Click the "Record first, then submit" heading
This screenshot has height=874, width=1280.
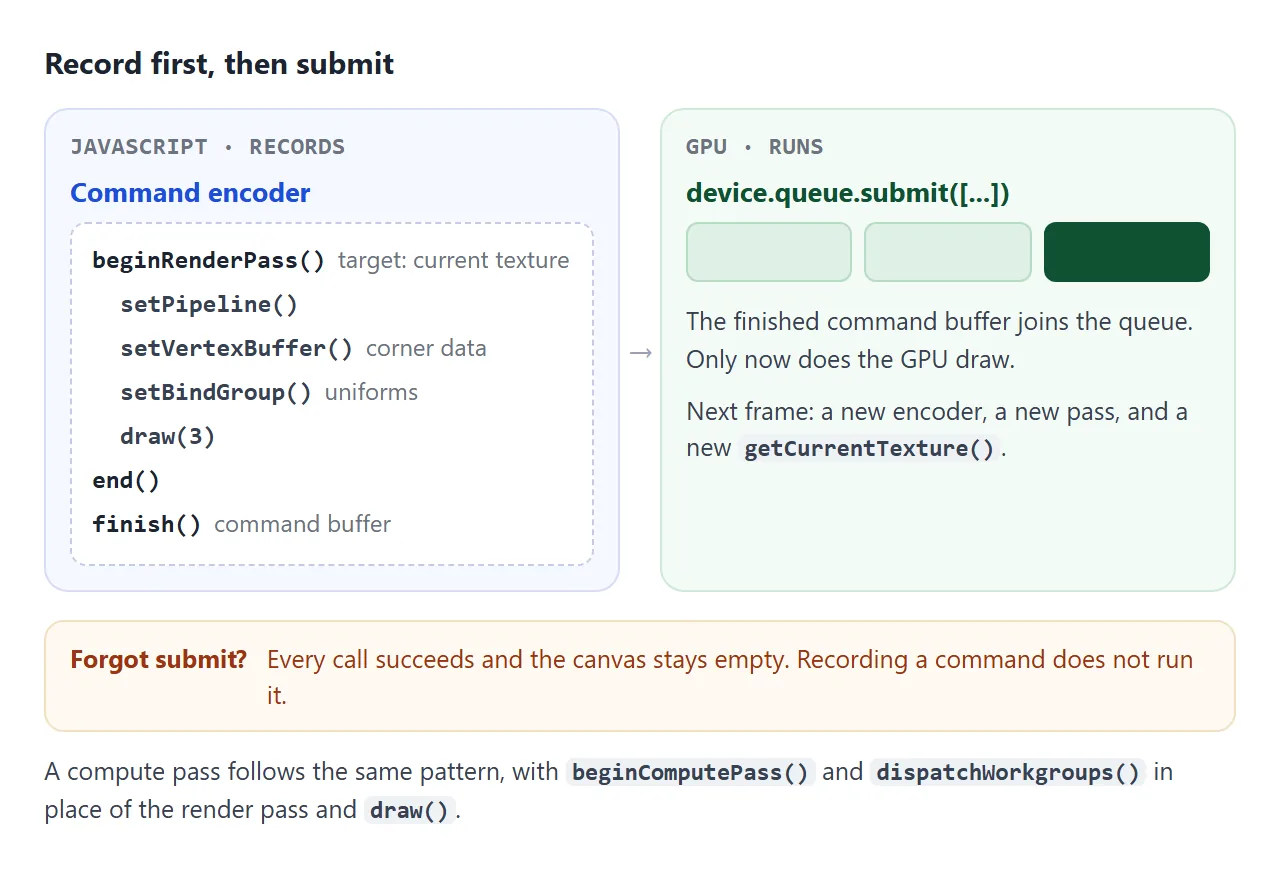tap(219, 64)
